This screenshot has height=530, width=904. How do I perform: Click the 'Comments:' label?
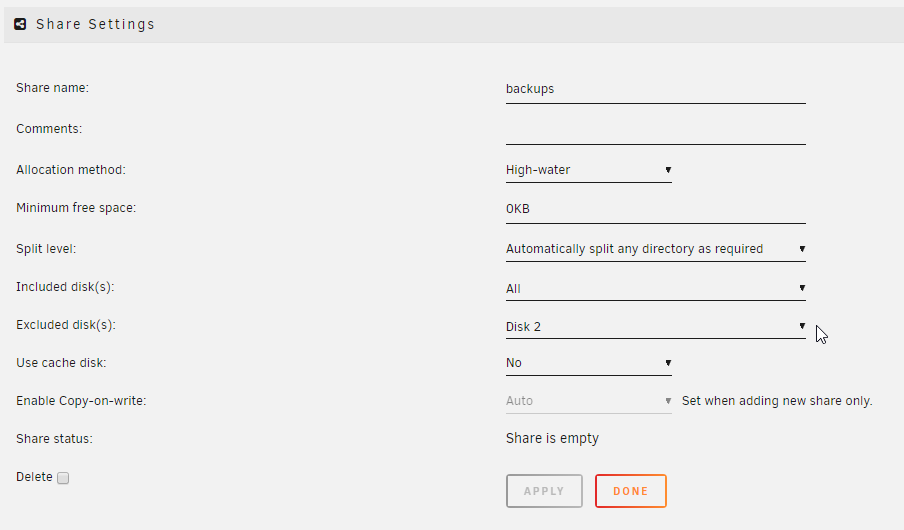coord(49,129)
